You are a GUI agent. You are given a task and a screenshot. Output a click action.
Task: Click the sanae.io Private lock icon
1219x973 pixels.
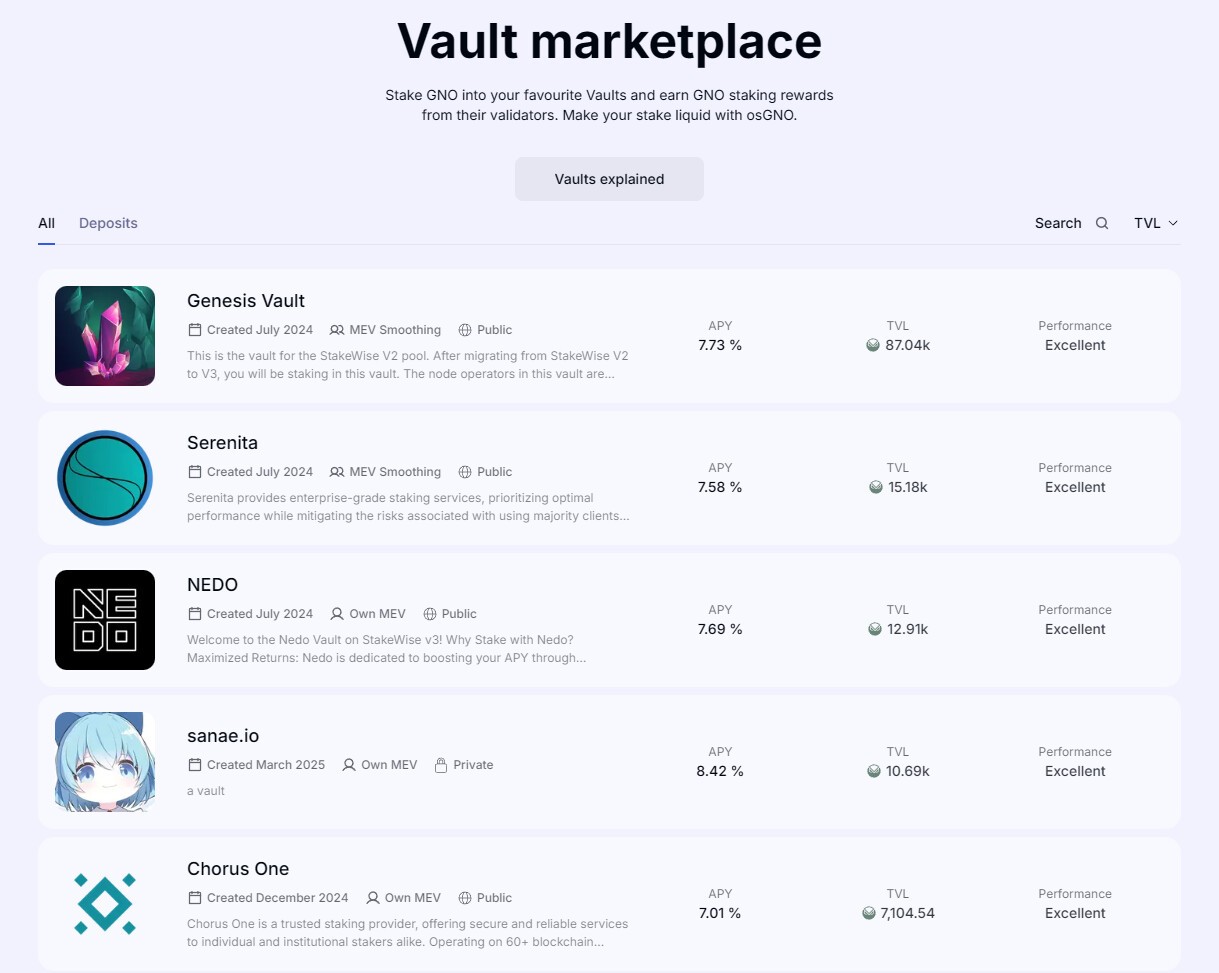coord(440,765)
